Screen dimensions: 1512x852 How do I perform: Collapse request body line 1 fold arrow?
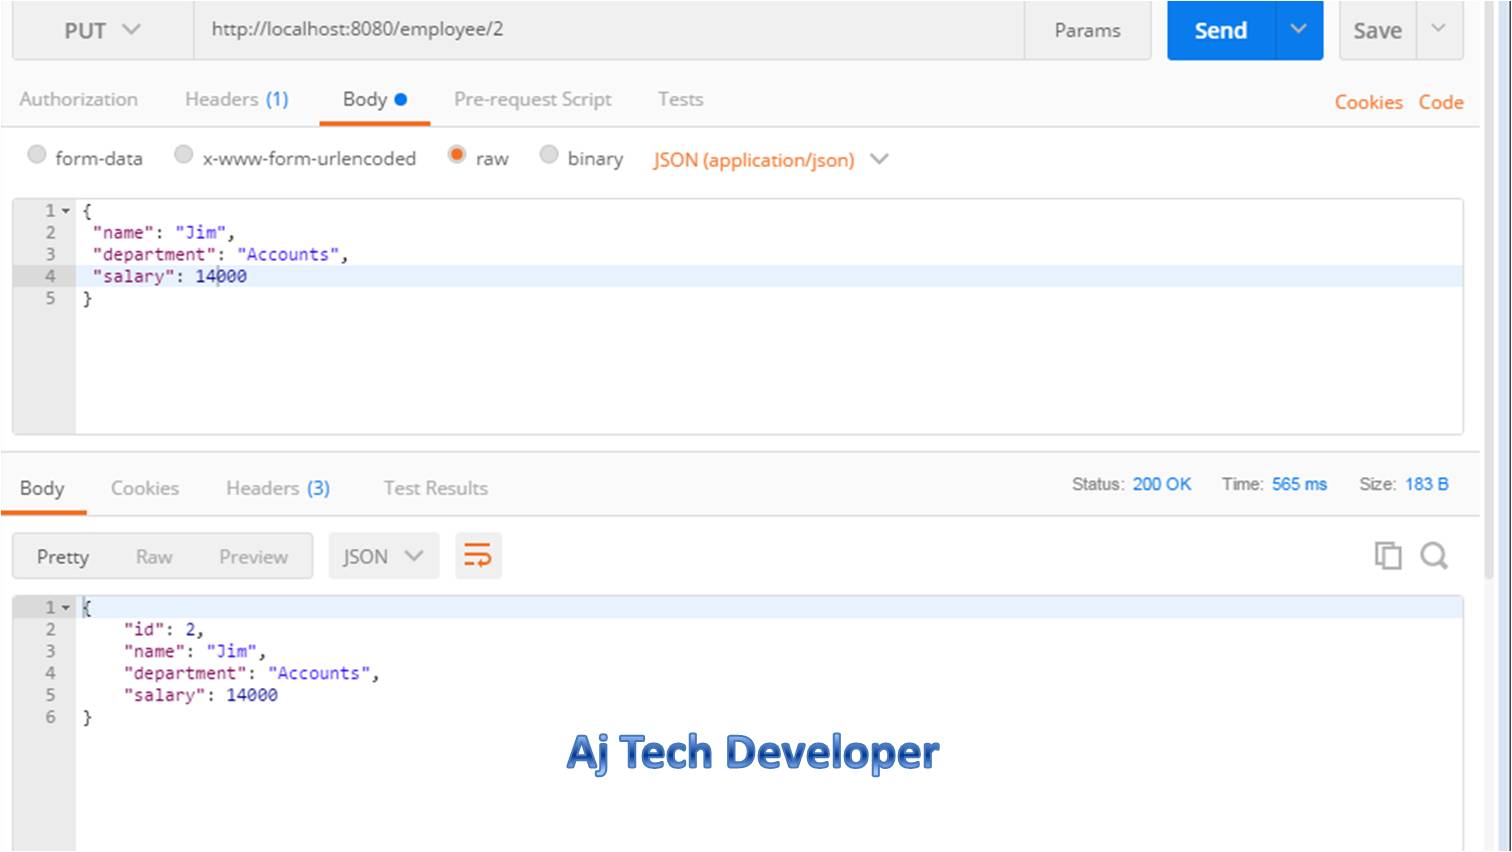66,211
